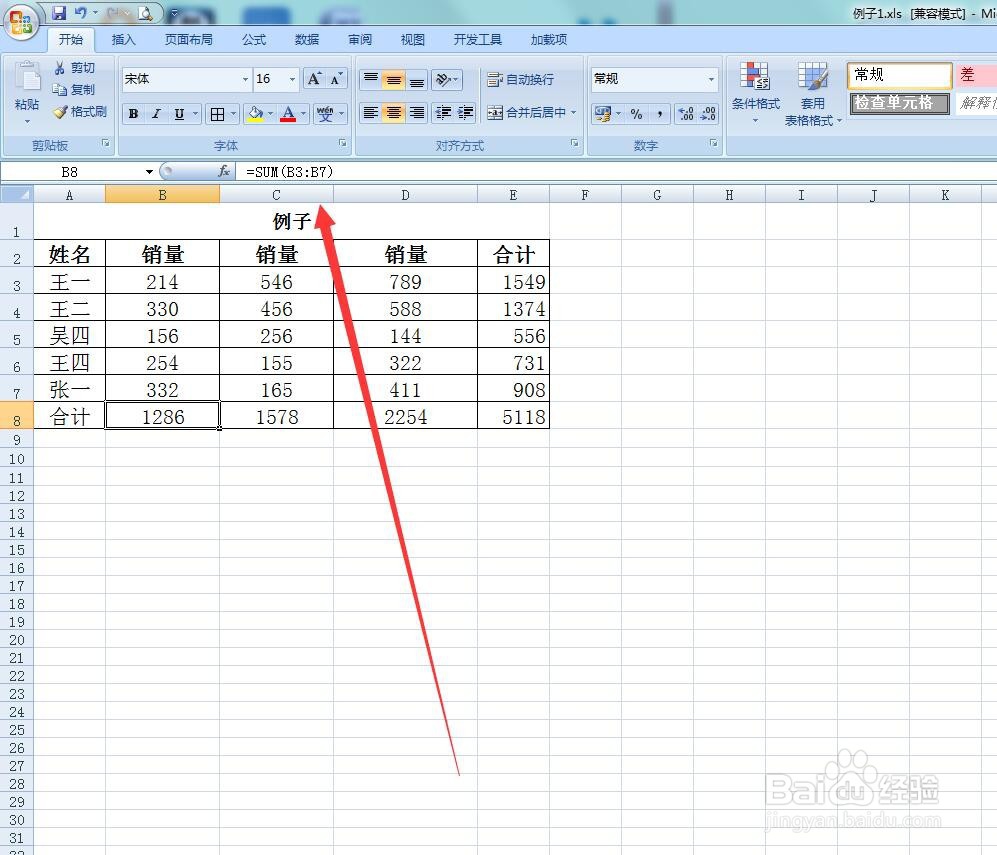Open 套用表格格式 table format gallery
This screenshot has height=855, width=997.
[813, 93]
